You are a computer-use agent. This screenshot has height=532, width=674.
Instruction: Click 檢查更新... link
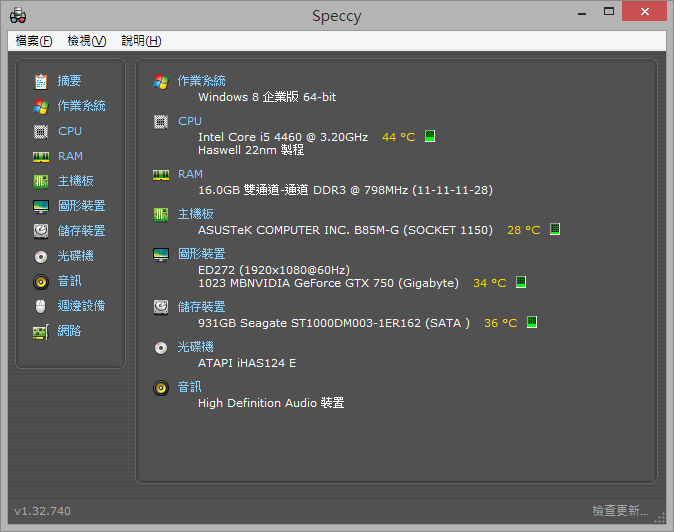[x=620, y=511]
